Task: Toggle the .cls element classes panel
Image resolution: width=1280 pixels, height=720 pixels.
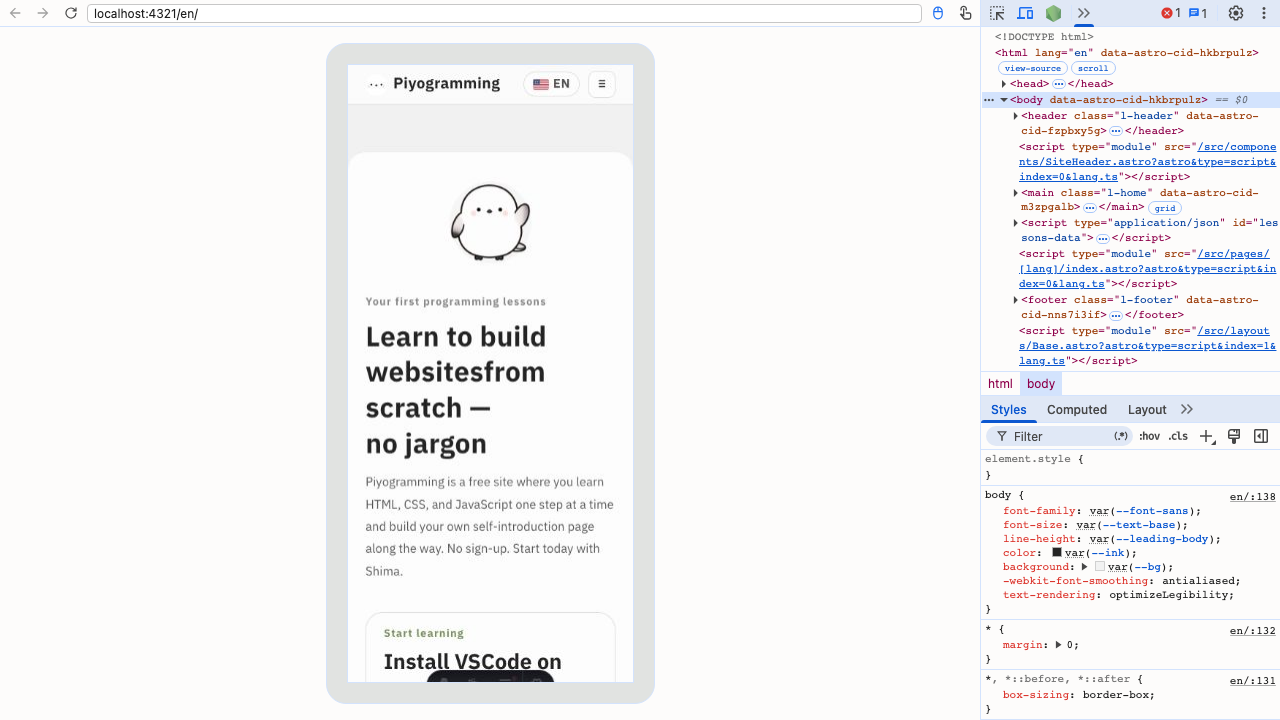Action: (1178, 437)
